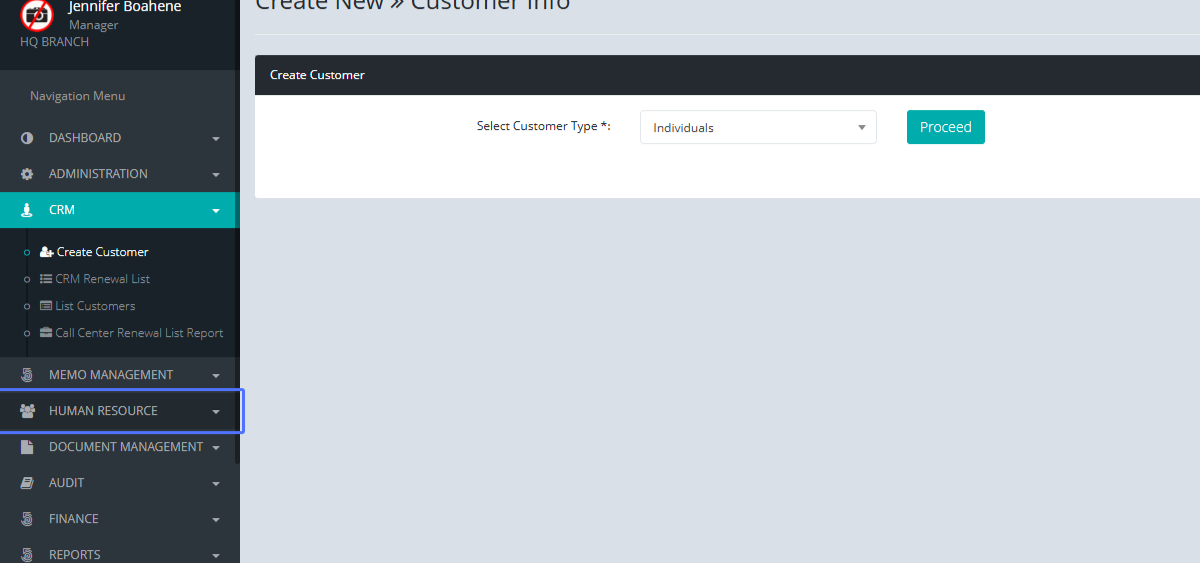Click the Finance sidebar icon
1200x563 pixels.
click(x=27, y=519)
